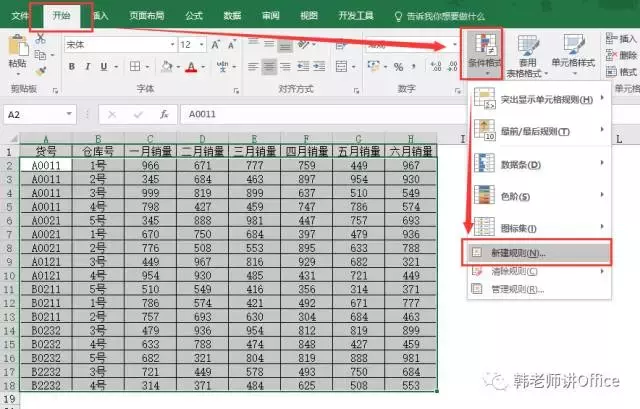Click the percent style button
640x409 pixels.
tap(398, 67)
